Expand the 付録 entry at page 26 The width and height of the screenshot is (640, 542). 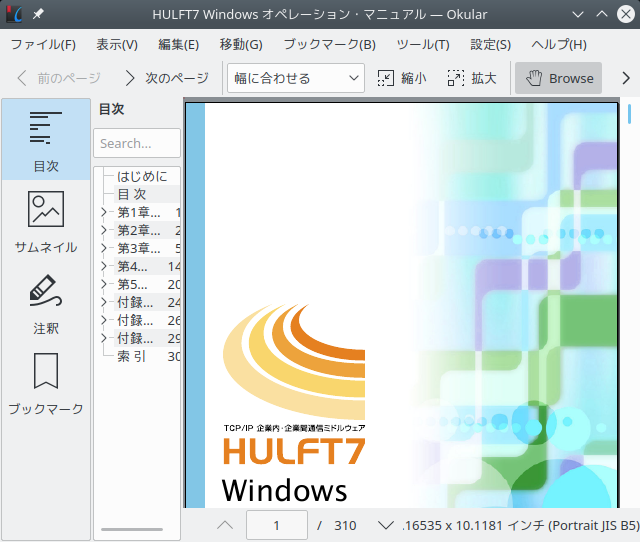coord(104,320)
